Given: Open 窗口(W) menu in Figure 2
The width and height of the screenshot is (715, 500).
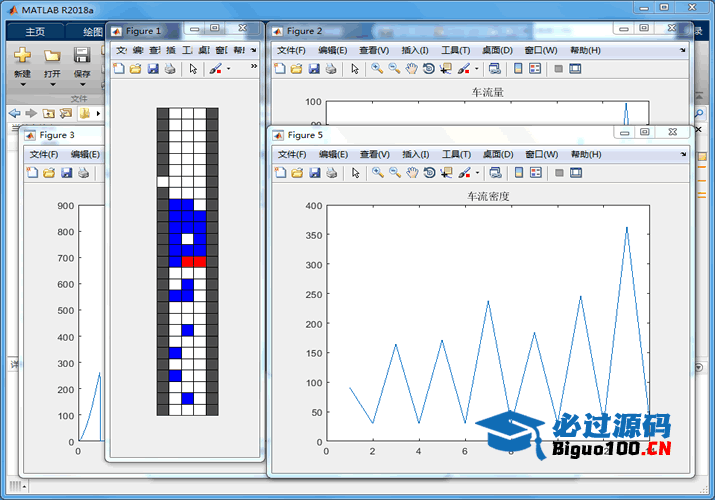Looking at the screenshot, I should coord(541,50).
